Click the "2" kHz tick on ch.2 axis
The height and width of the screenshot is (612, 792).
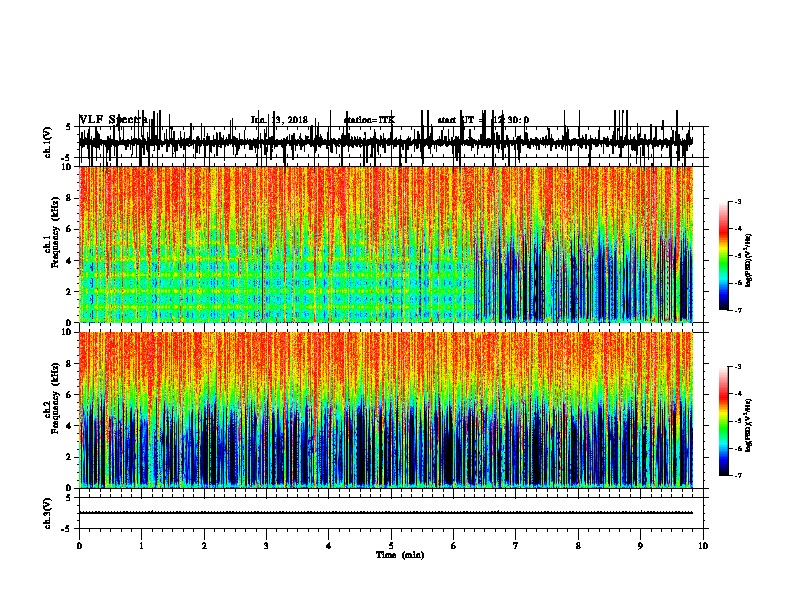(x=69, y=457)
